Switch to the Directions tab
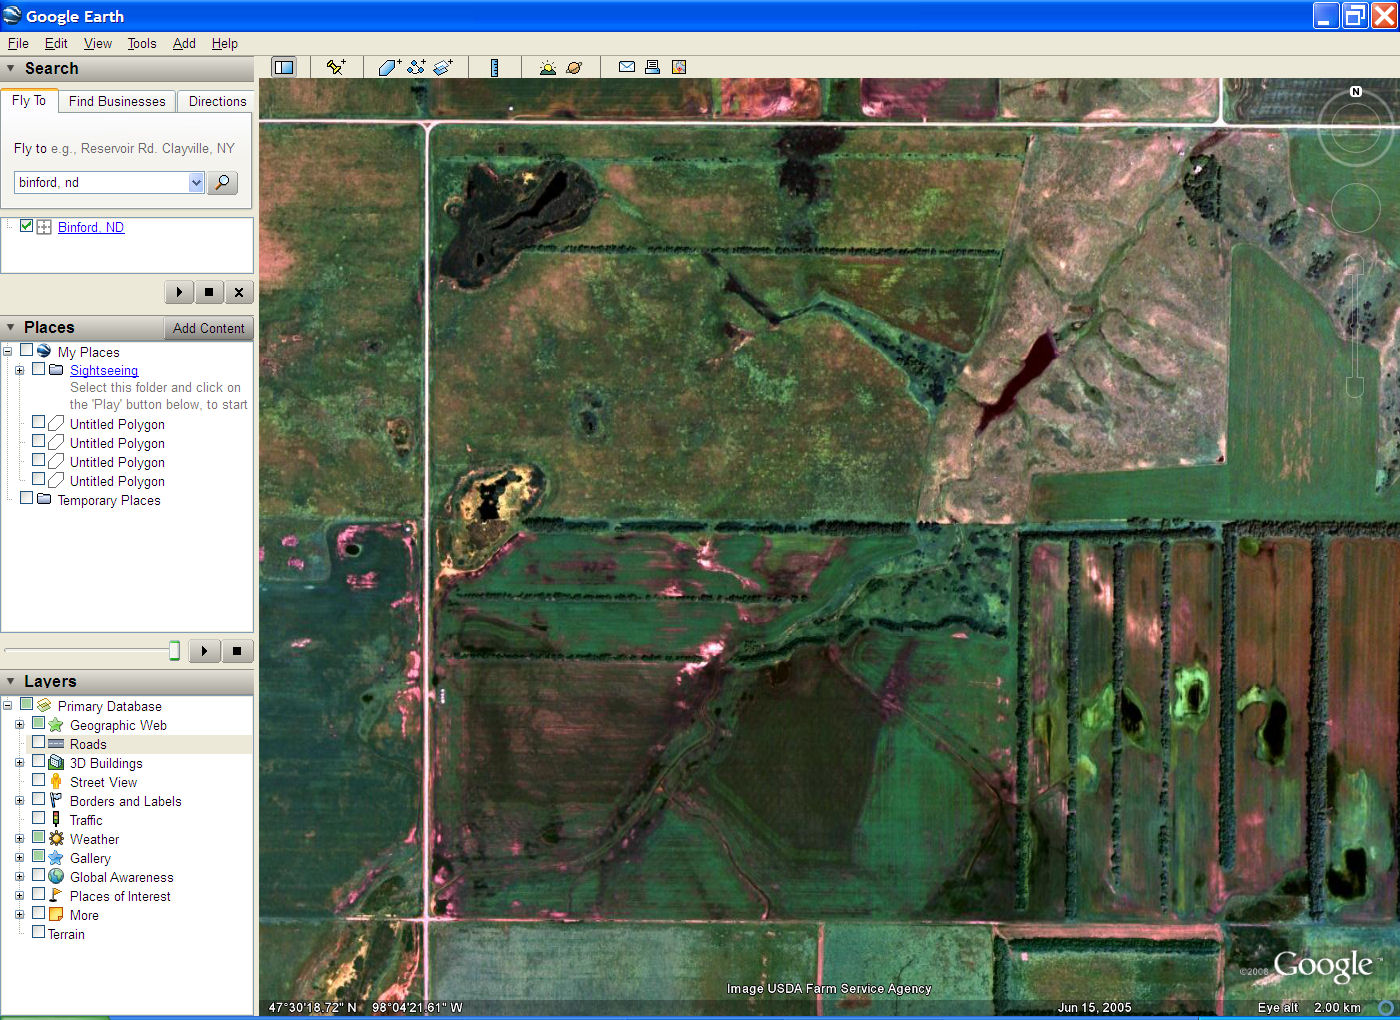 pyautogui.click(x=217, y=101)
